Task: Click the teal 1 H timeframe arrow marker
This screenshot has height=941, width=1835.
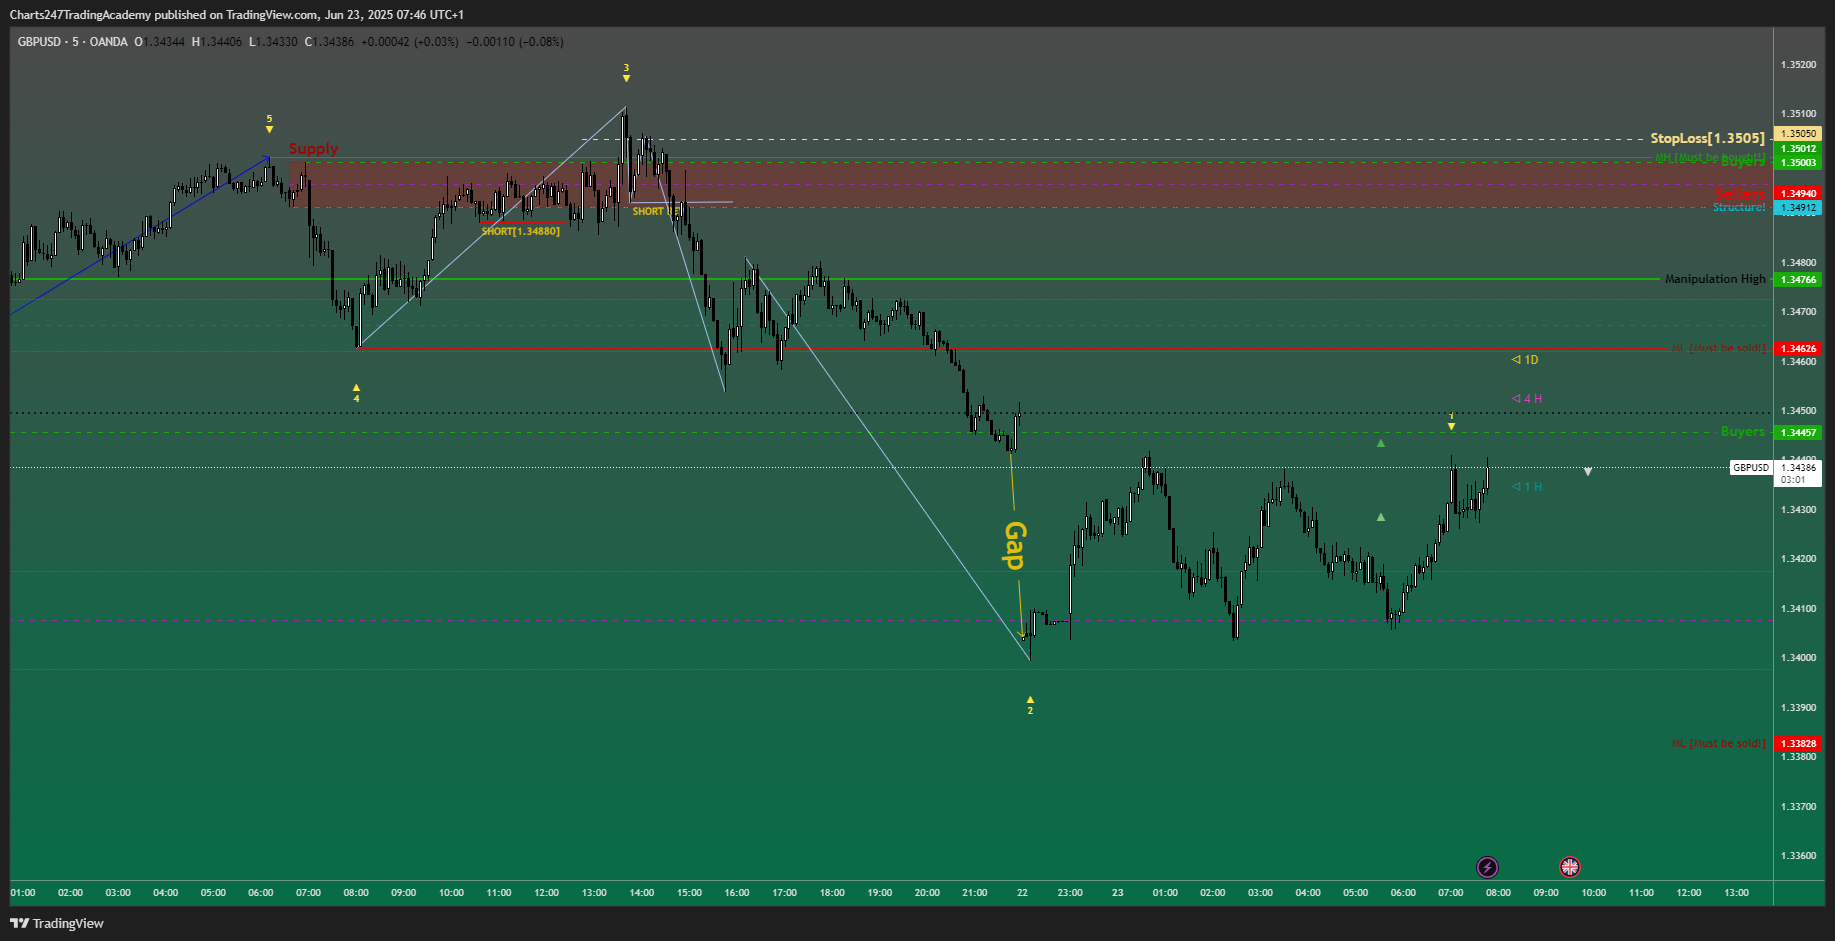Action: (x=1527, y=486)
